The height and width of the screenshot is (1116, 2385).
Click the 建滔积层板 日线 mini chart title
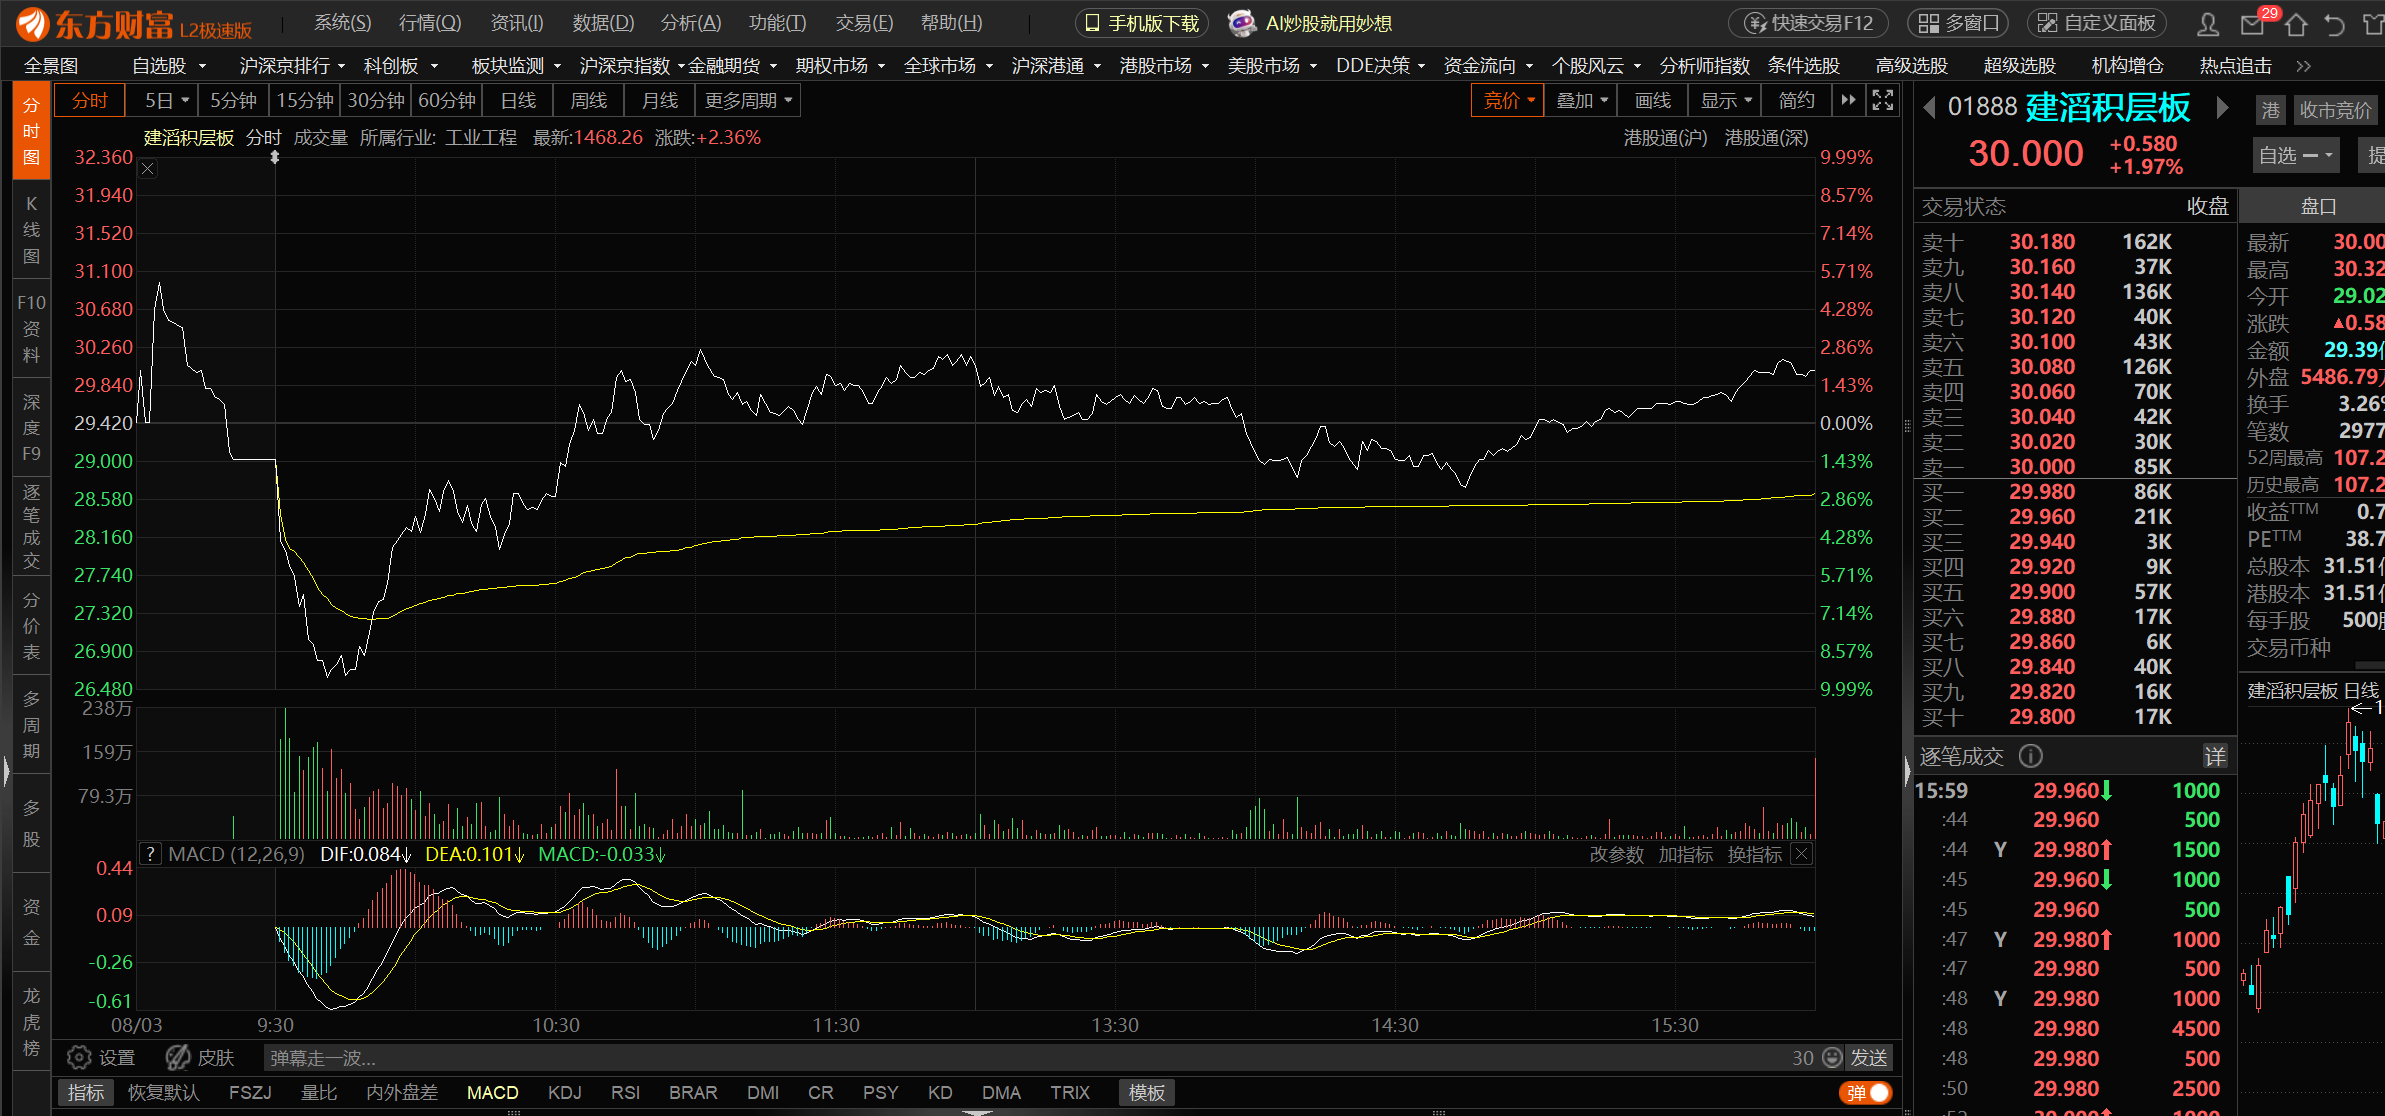click(2313, 691)
